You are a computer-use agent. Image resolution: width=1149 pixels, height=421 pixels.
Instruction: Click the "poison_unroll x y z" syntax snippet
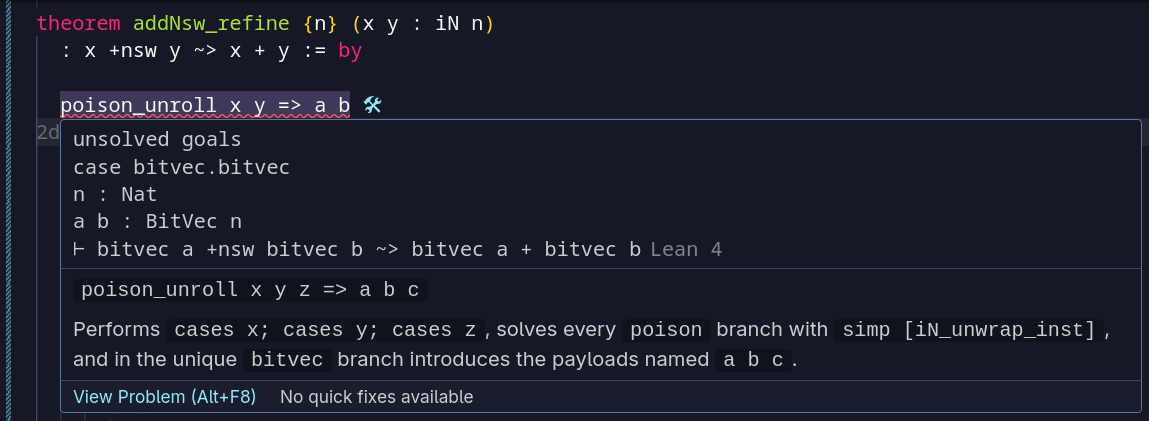[253, 290]
